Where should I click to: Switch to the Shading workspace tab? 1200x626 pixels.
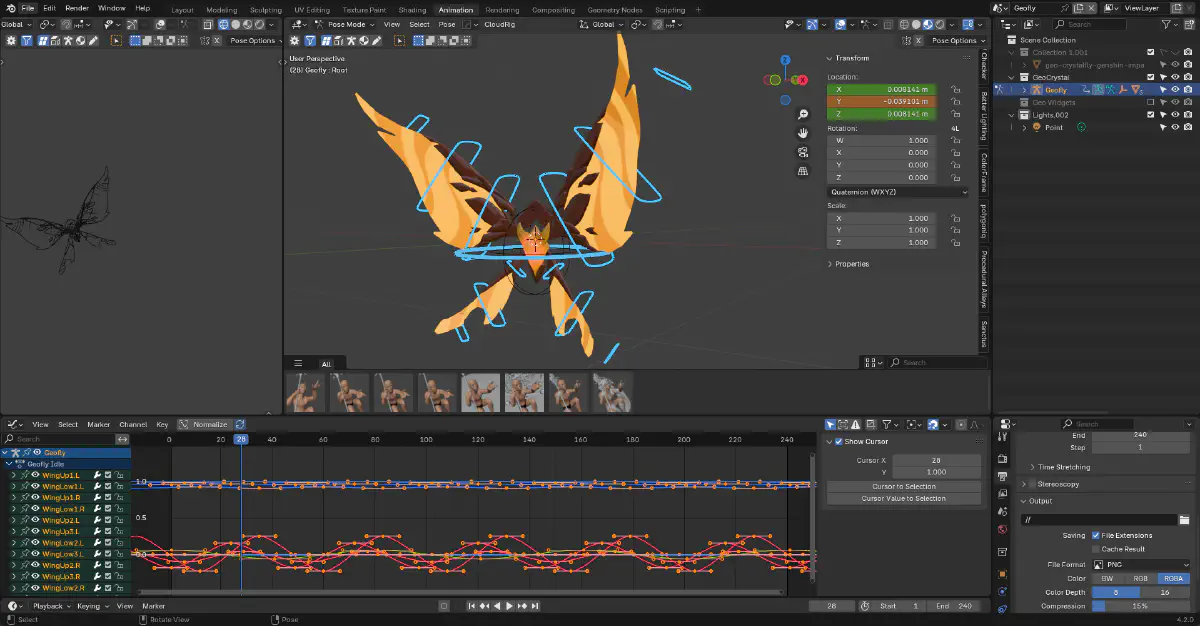[412, 10]
